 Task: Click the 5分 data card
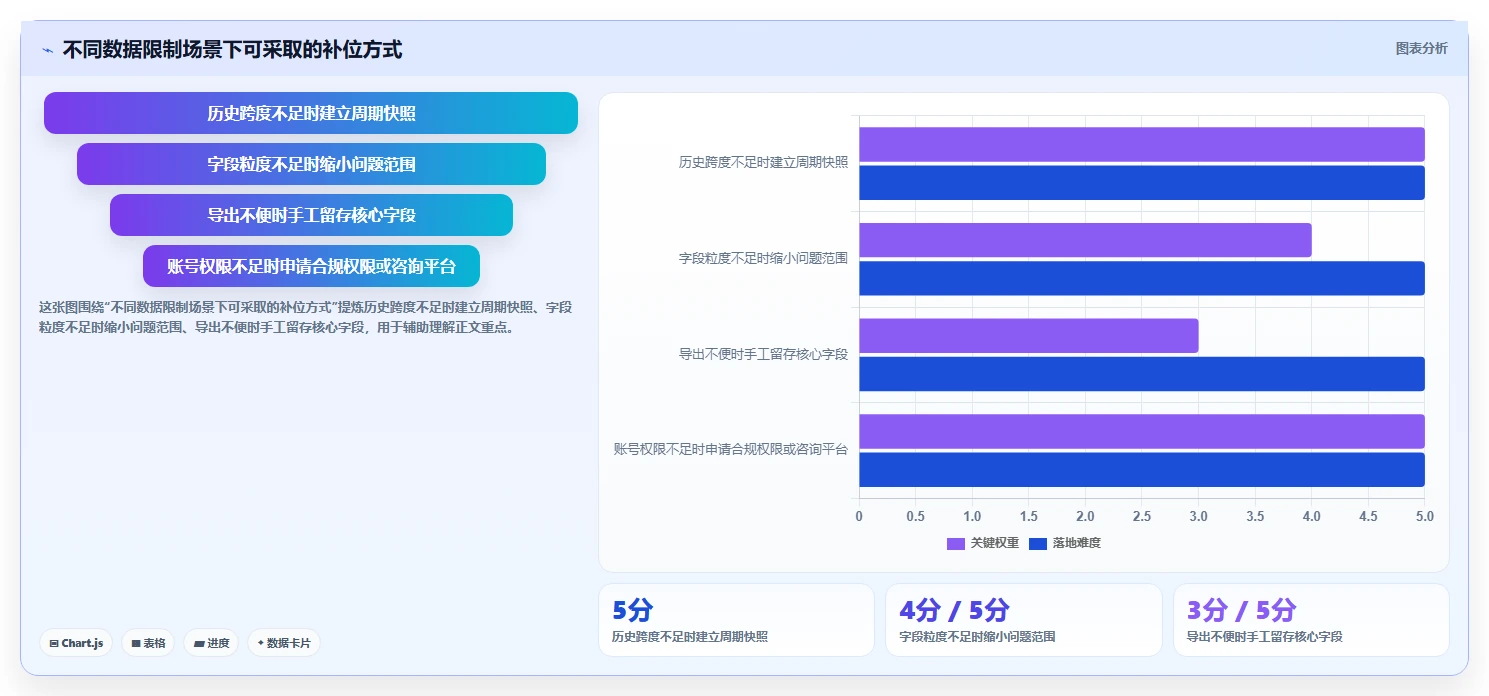(736, 620)
